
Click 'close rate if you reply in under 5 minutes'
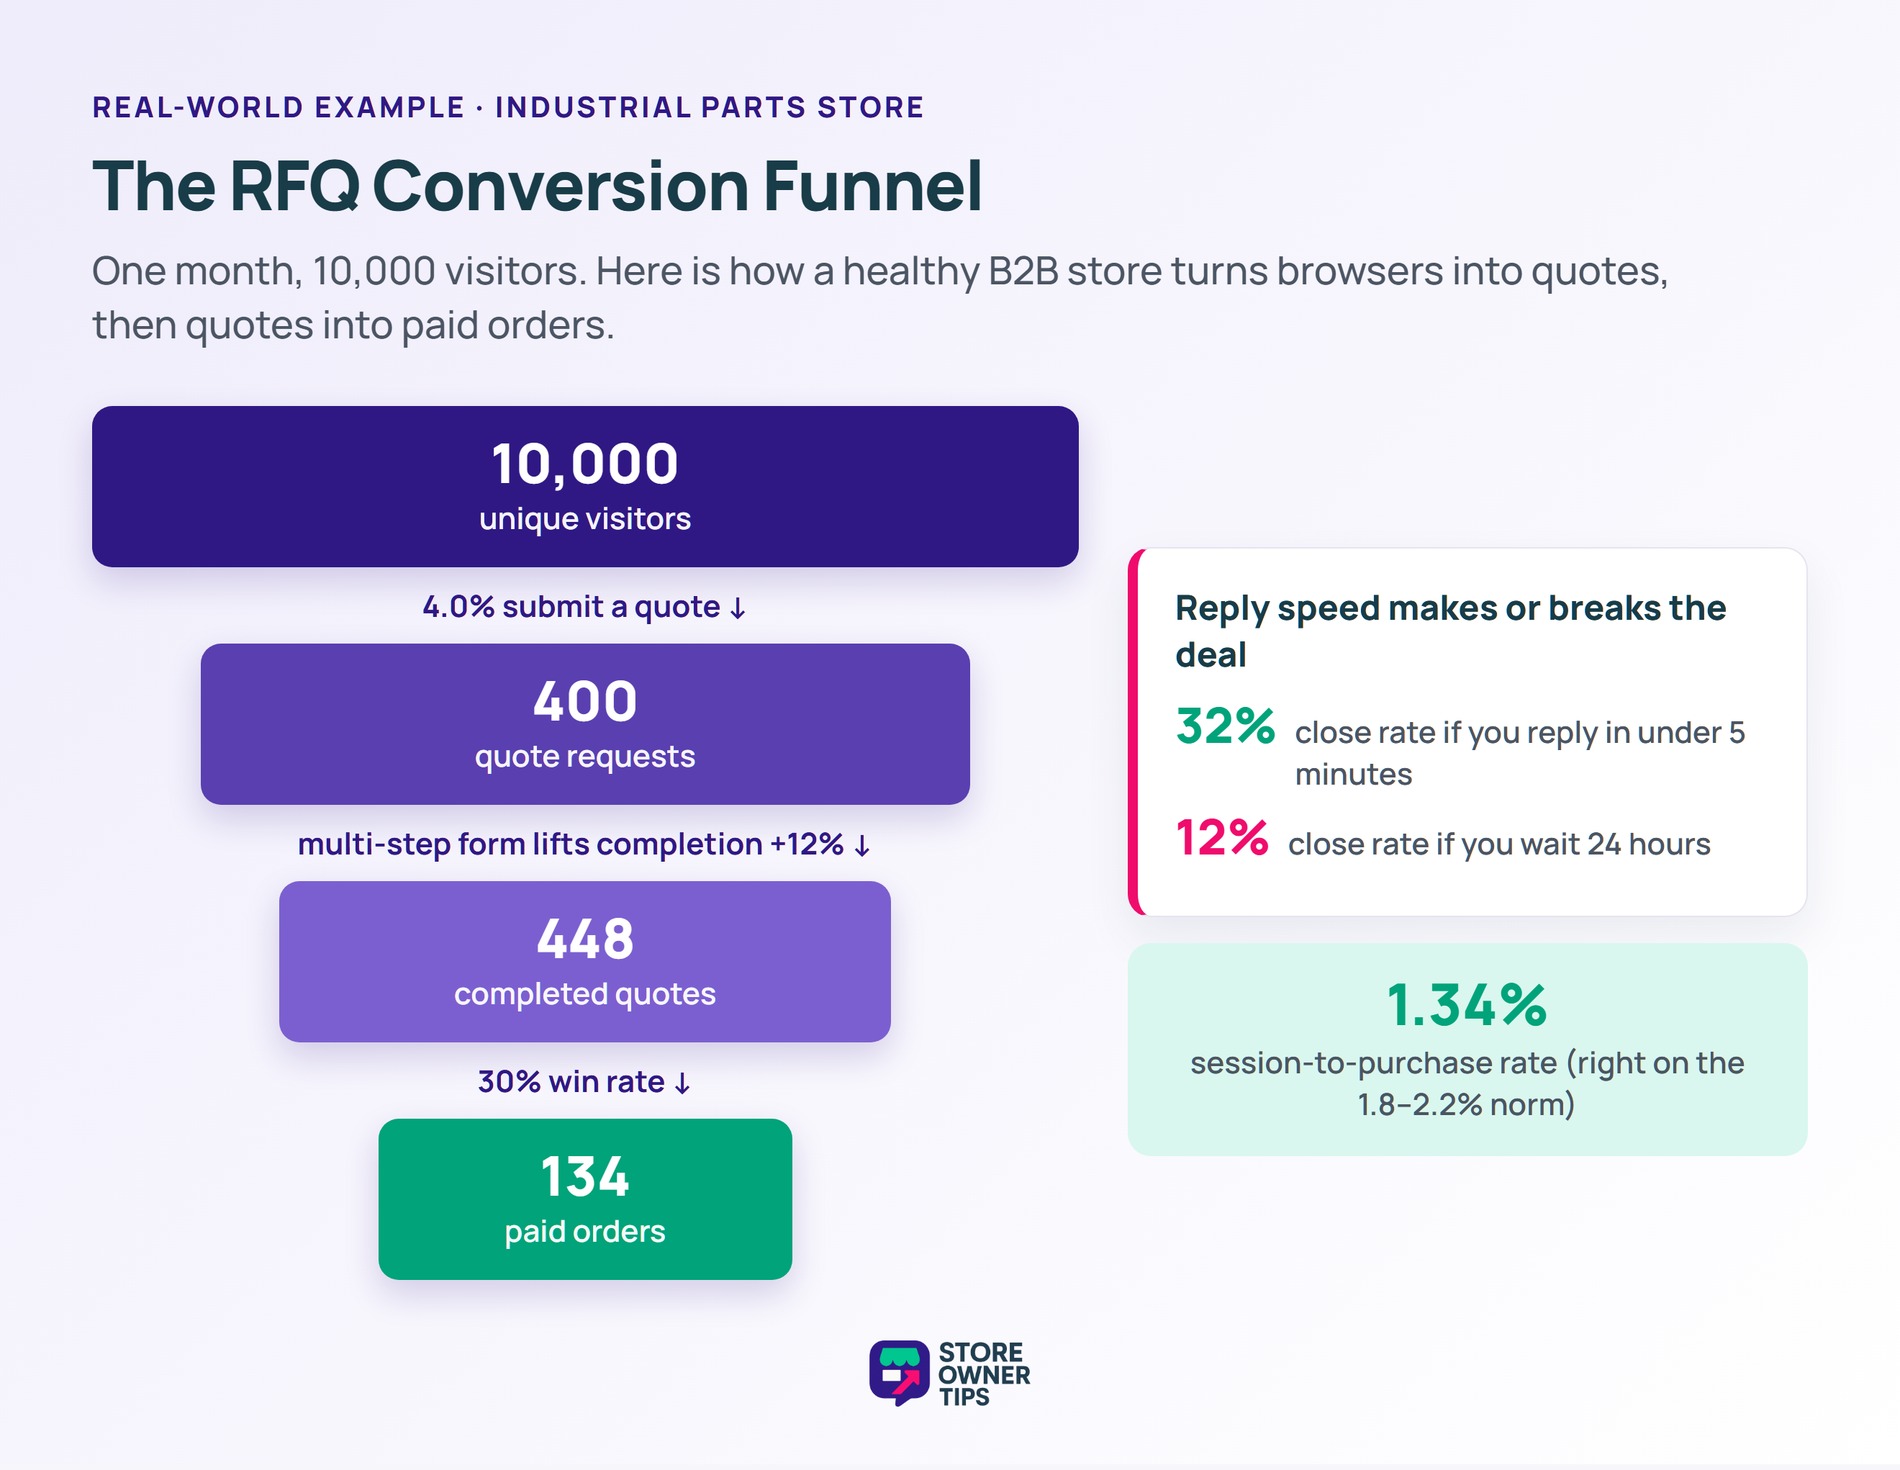coord(1519,753)
